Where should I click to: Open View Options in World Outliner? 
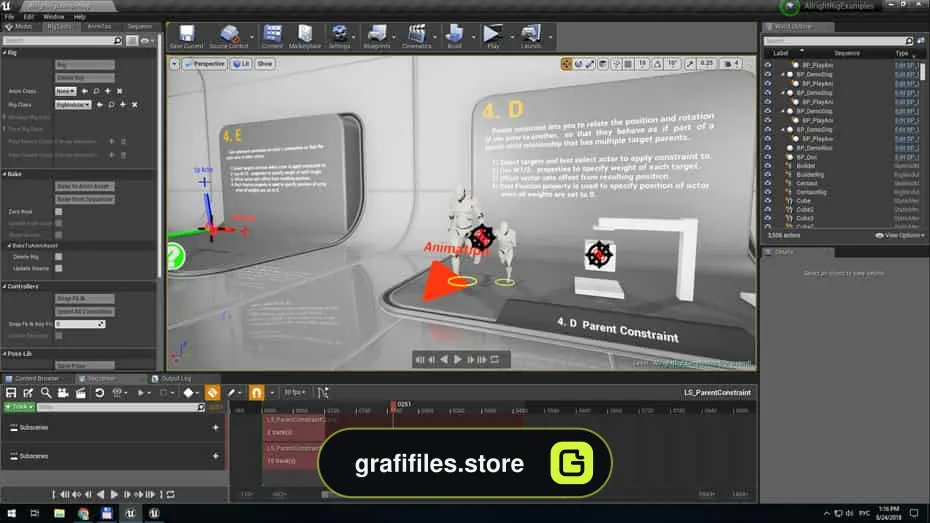click(x=900, y=235)
